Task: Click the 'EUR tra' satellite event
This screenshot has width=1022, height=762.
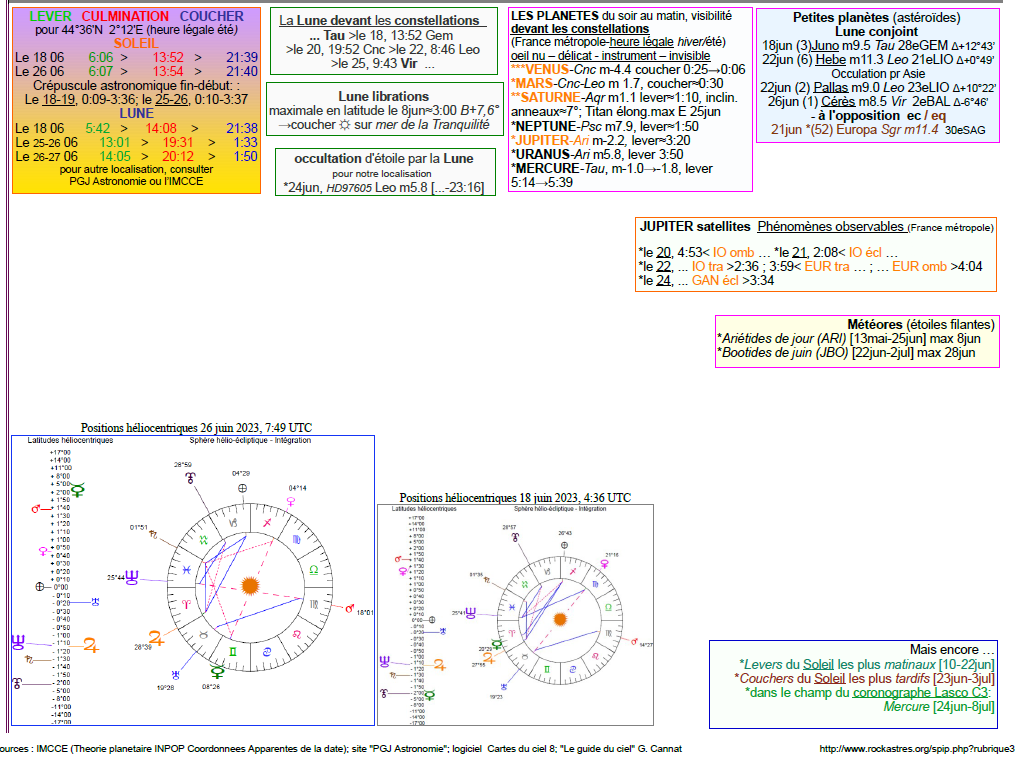Action: [827, 267]
